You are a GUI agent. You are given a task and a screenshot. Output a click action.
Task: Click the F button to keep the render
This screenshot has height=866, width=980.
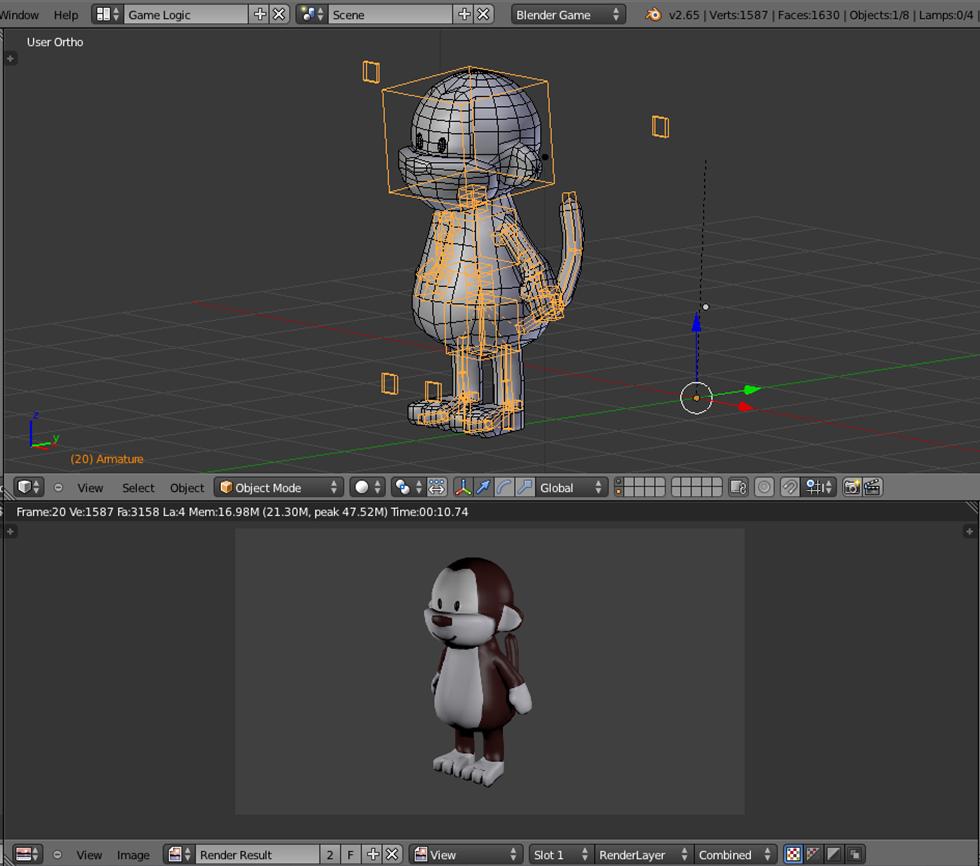[x=350, y=855]
